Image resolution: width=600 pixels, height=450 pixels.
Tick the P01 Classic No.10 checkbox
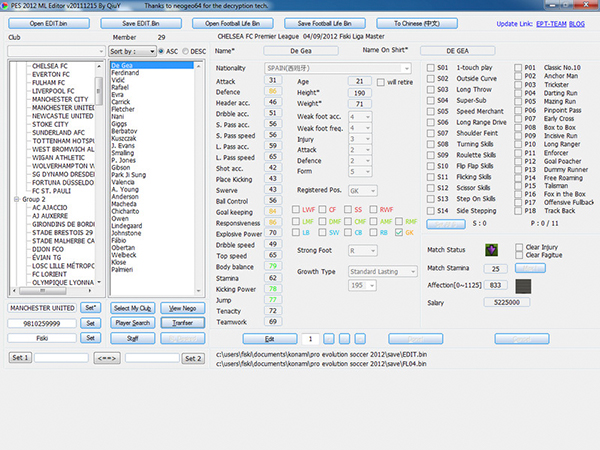[x=518, y=68]
